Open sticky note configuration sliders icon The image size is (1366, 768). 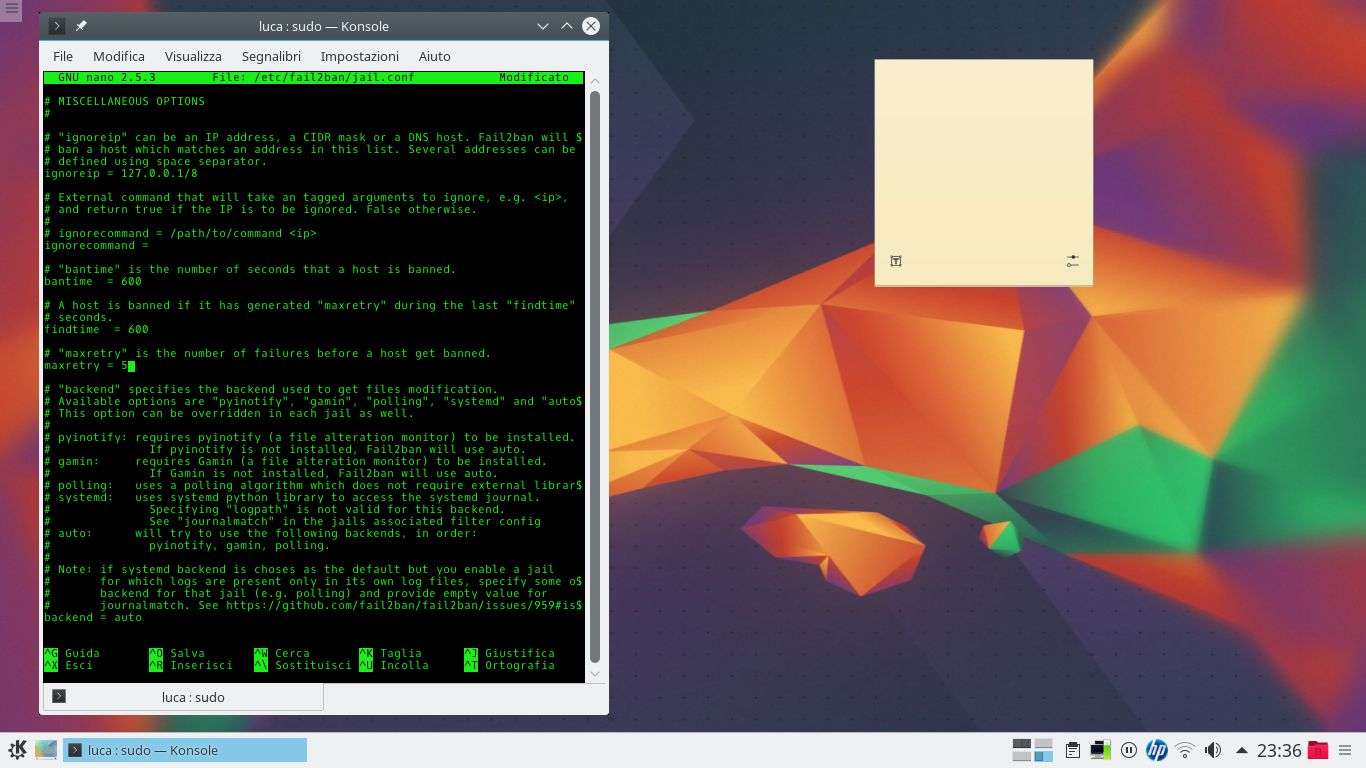click(1072, 261)
